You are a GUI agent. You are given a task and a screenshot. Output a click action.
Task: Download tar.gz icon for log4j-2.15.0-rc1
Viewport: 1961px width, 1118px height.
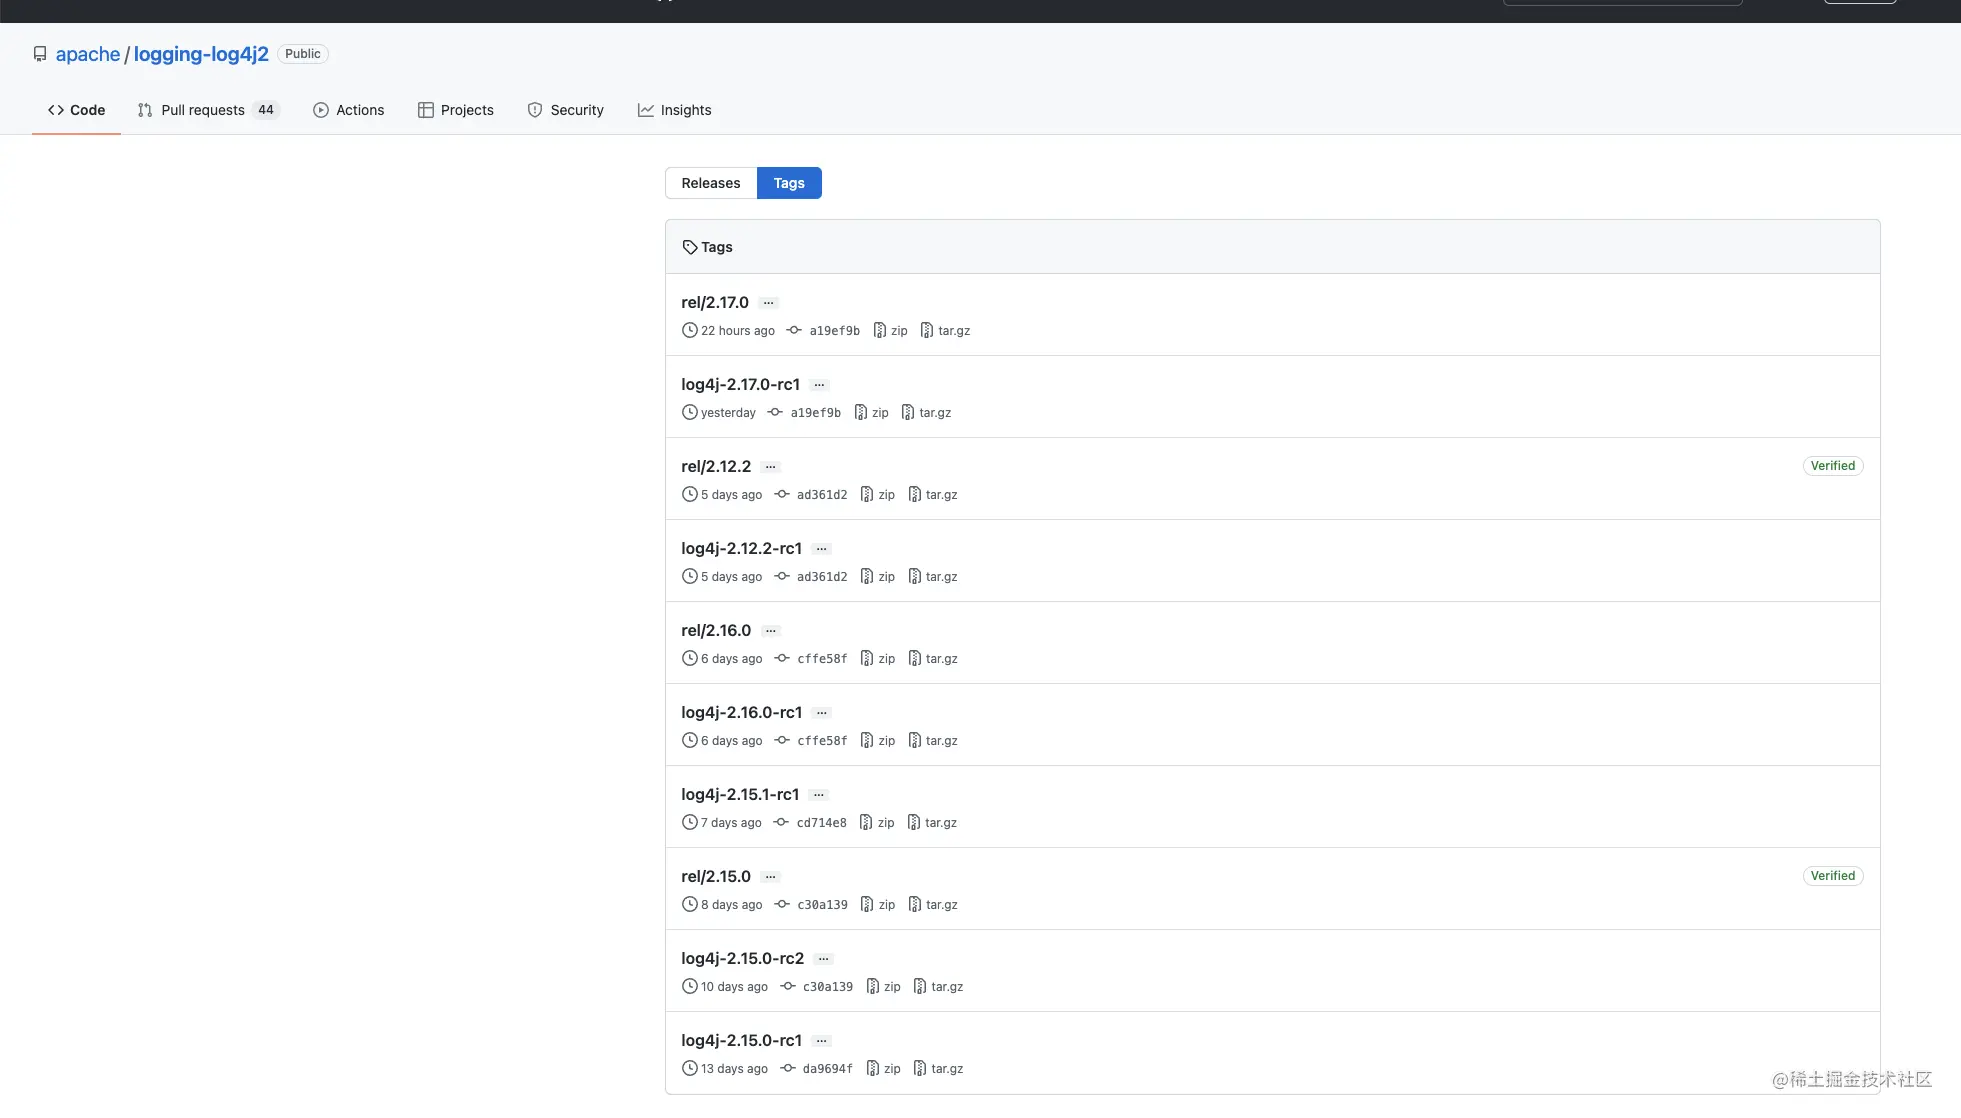tap(920, 1068)
